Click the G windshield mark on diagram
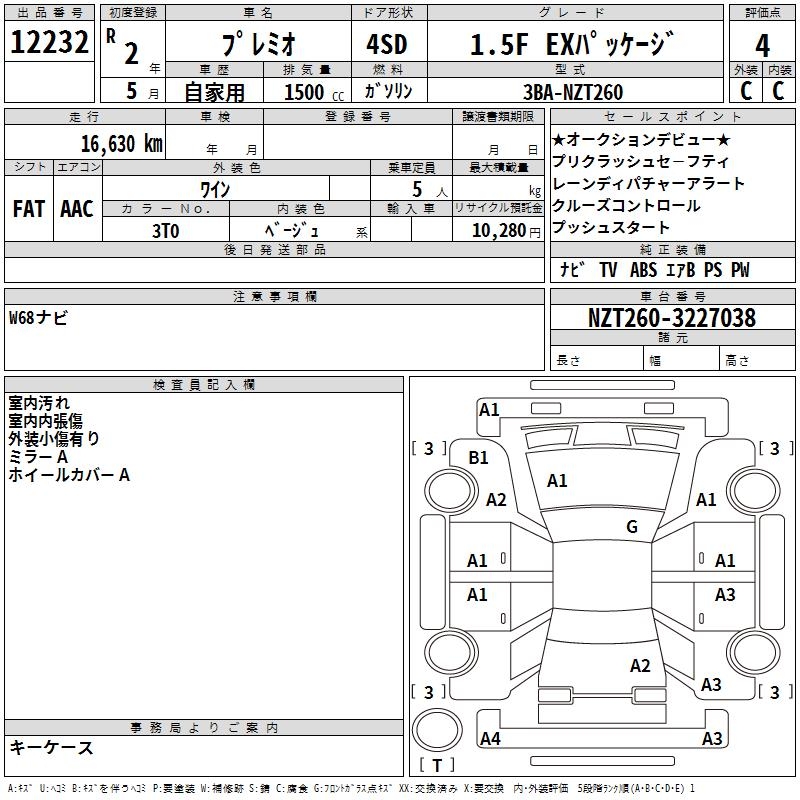The width and height of the screenshot is (800, 800). 632,526
